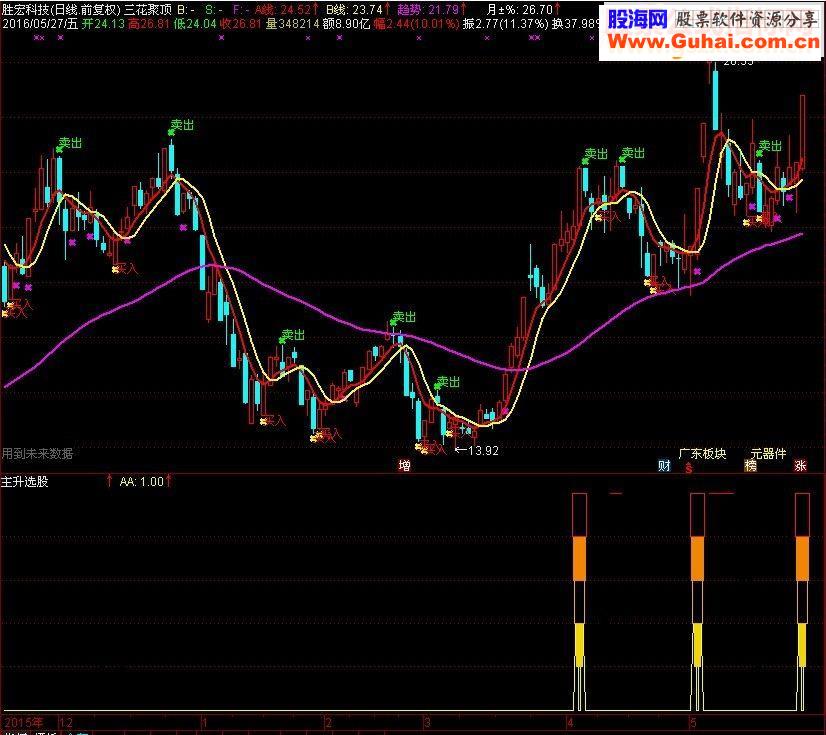This screenshot has width=826, height=735.
Task: Click the month 2 timeline marker
Action: click(328, 722)
